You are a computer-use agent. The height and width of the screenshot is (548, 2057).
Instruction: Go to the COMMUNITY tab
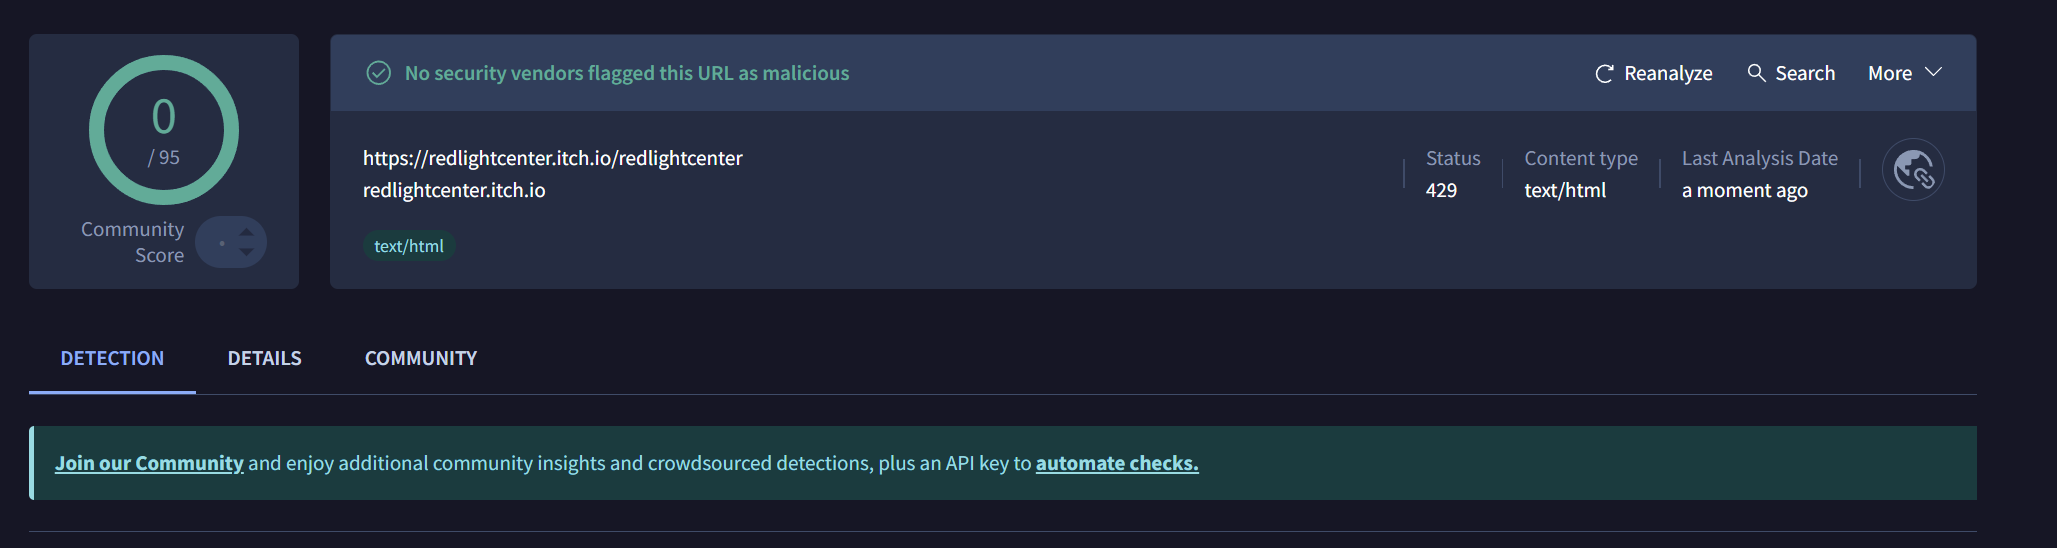tap(421, 358)
